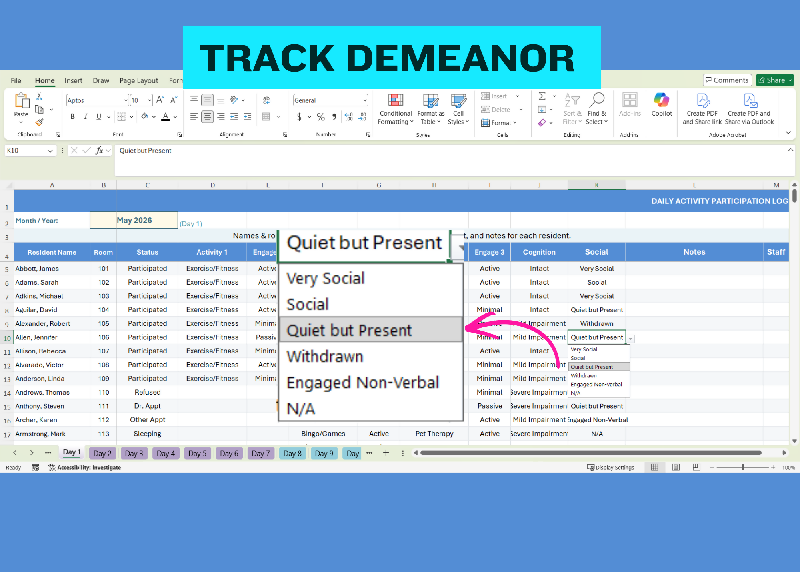Choose Engaged Non-Verbal in enlarged list
The height and width of the screenshot is (572, 800).
tap(371, 382)
